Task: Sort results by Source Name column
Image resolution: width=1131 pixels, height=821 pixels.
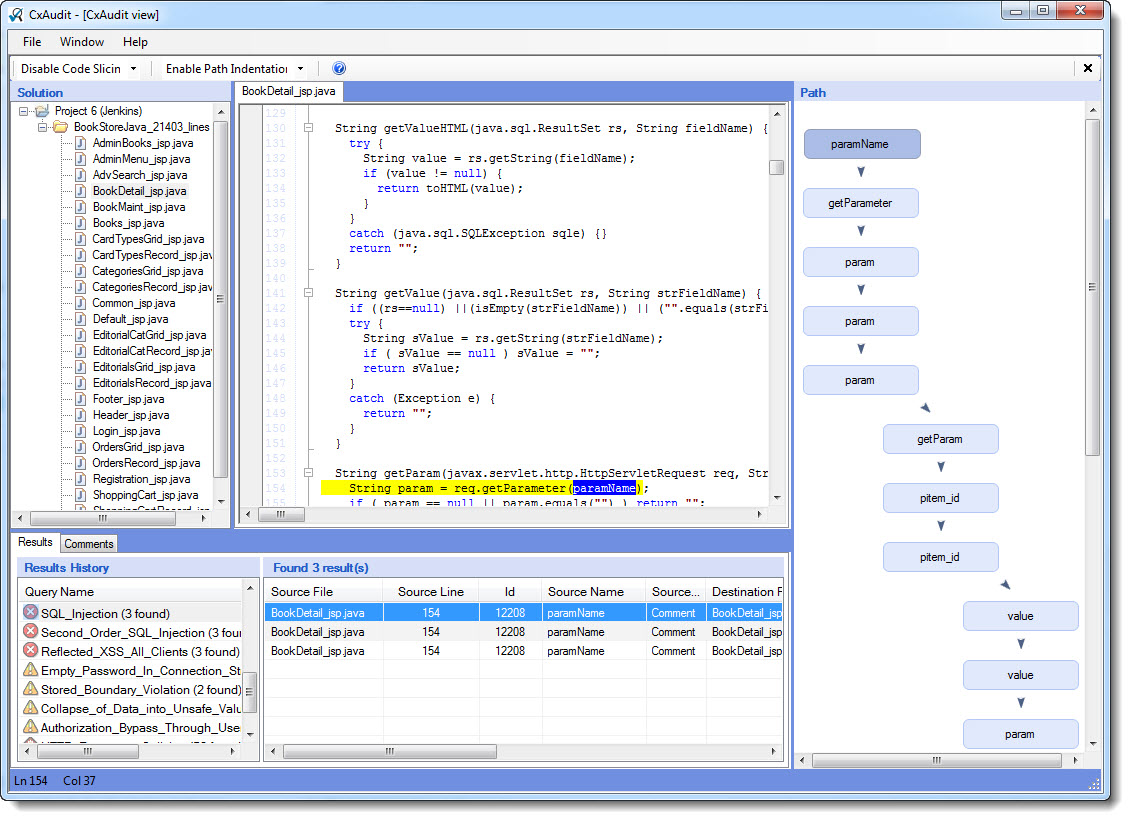Action: (593, 592)
